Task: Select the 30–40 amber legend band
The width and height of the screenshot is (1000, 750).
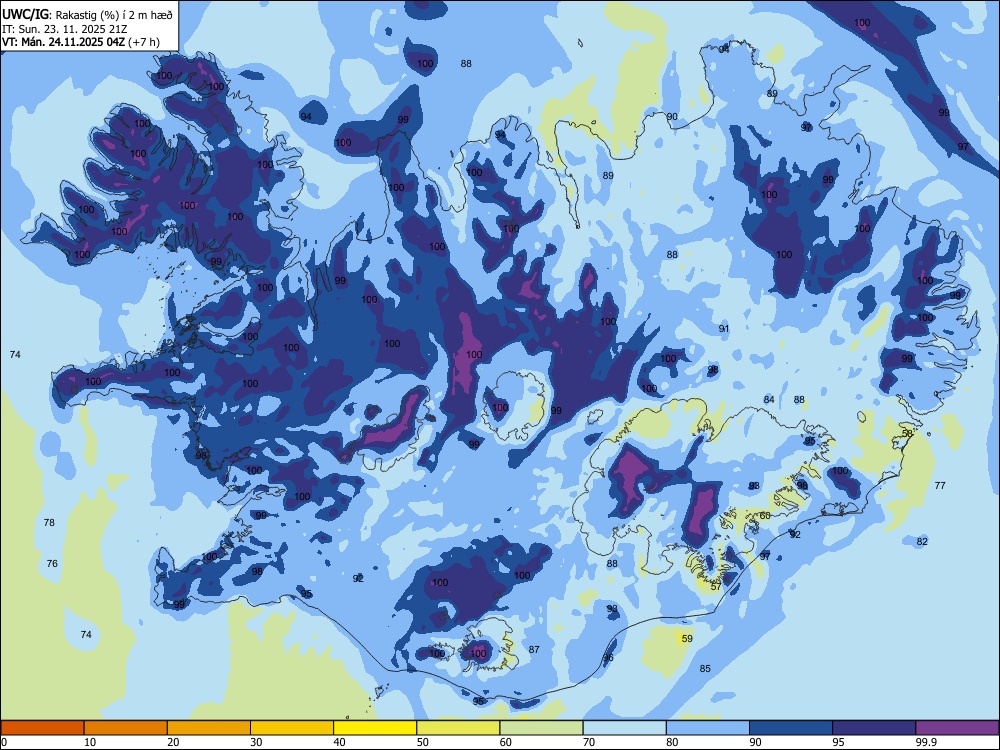Action: pos(292,728)
